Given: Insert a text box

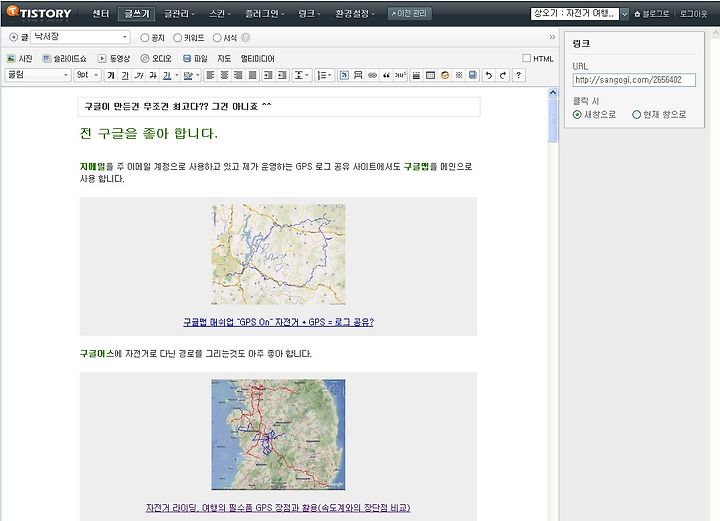Looking at the screenshot, I should (x=344, y=75).
